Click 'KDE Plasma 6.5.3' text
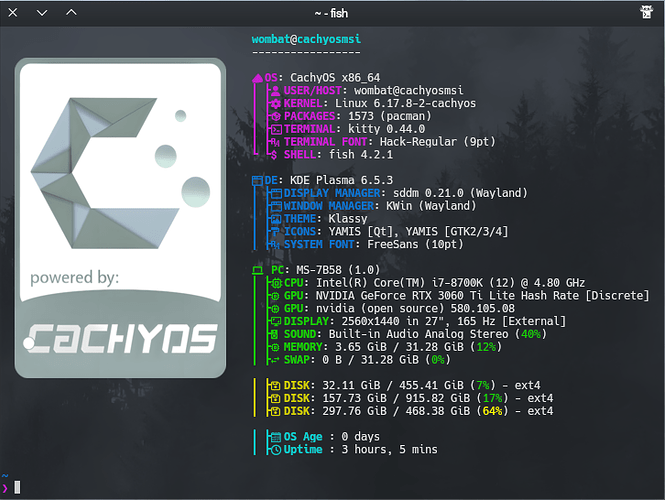Screen dimensions: 665x500 (x=341, y=180)
